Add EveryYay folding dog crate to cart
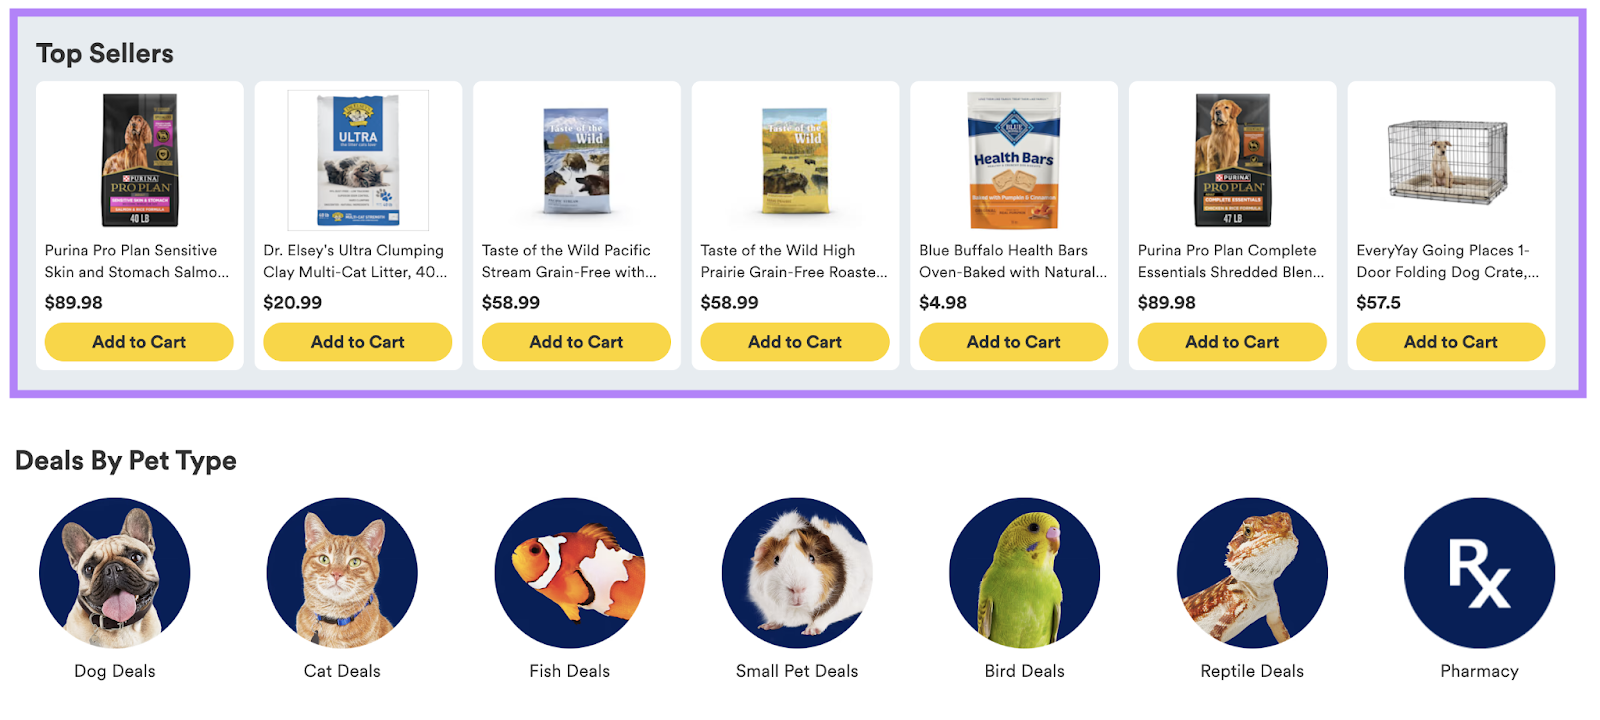Image resolution: width=1600 pixels, height=720 pixels. (x=1451, y=341)
